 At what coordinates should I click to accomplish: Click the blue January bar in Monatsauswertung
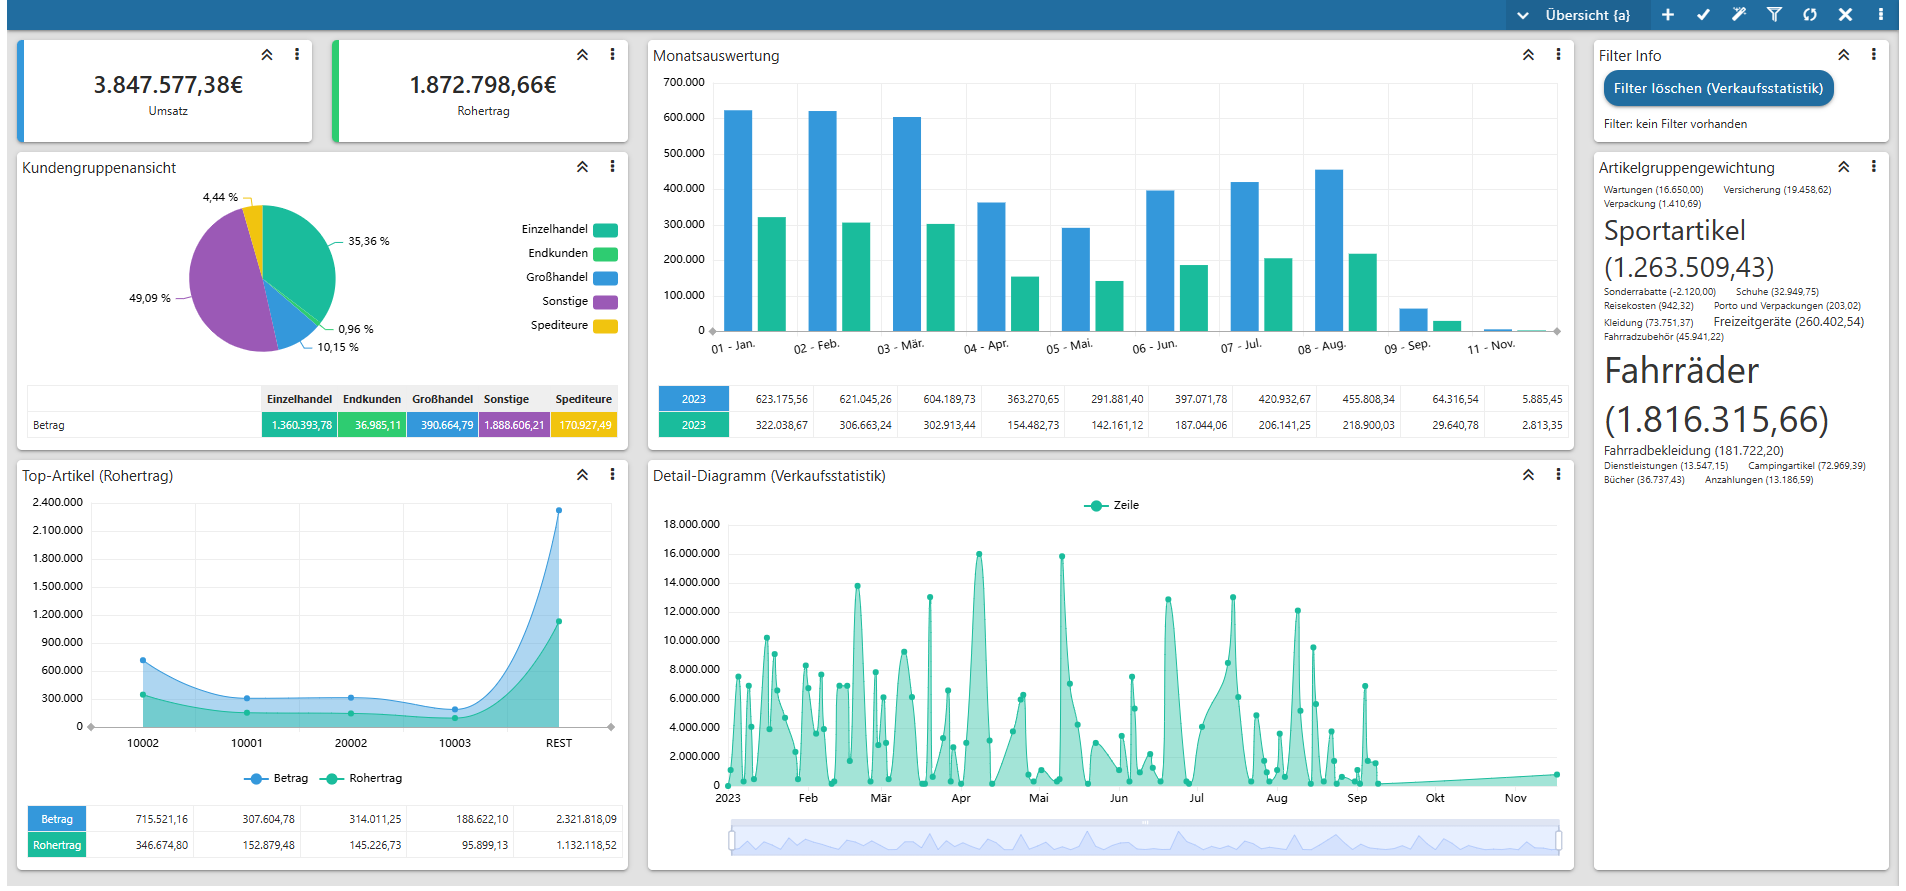738,220
